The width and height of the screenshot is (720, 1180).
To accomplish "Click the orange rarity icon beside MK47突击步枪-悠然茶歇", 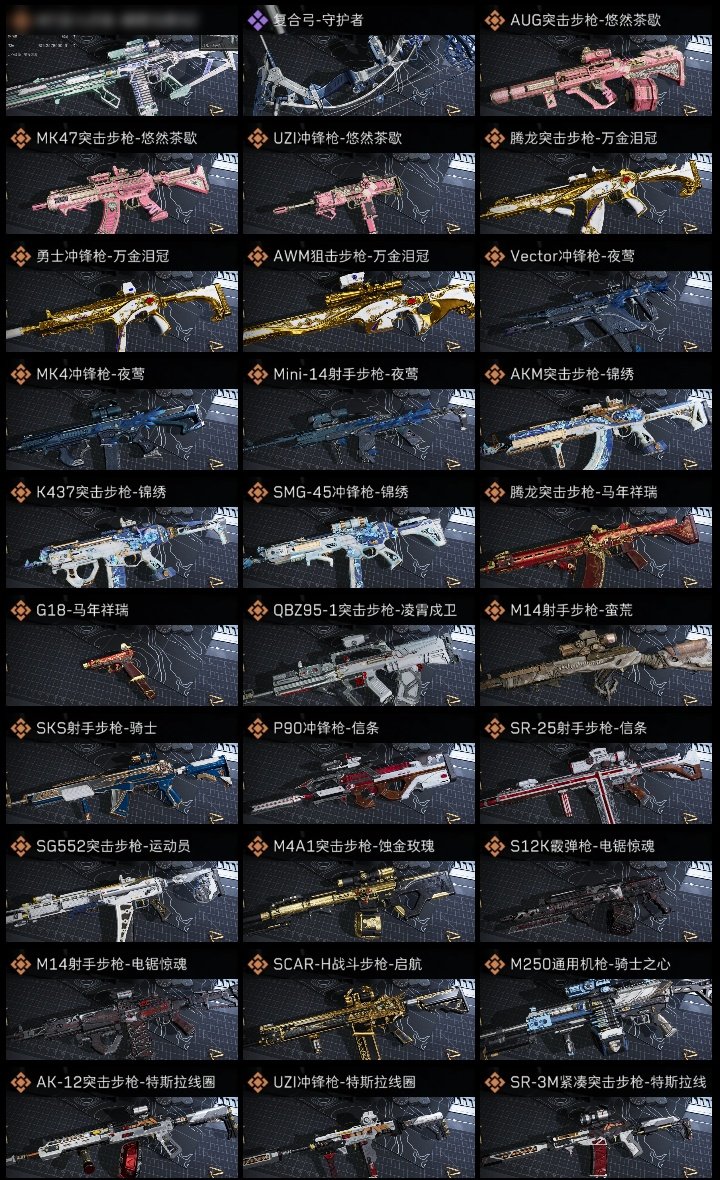I will click(x=20, y=138).
